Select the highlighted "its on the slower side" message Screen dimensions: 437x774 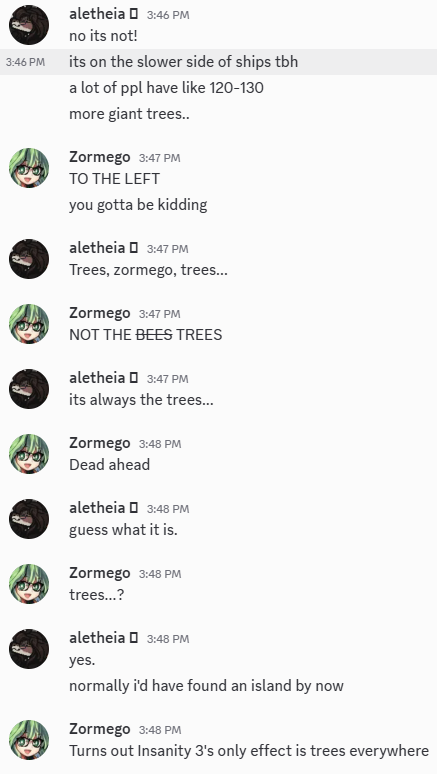pyautogui.click(x=218, y=62)
